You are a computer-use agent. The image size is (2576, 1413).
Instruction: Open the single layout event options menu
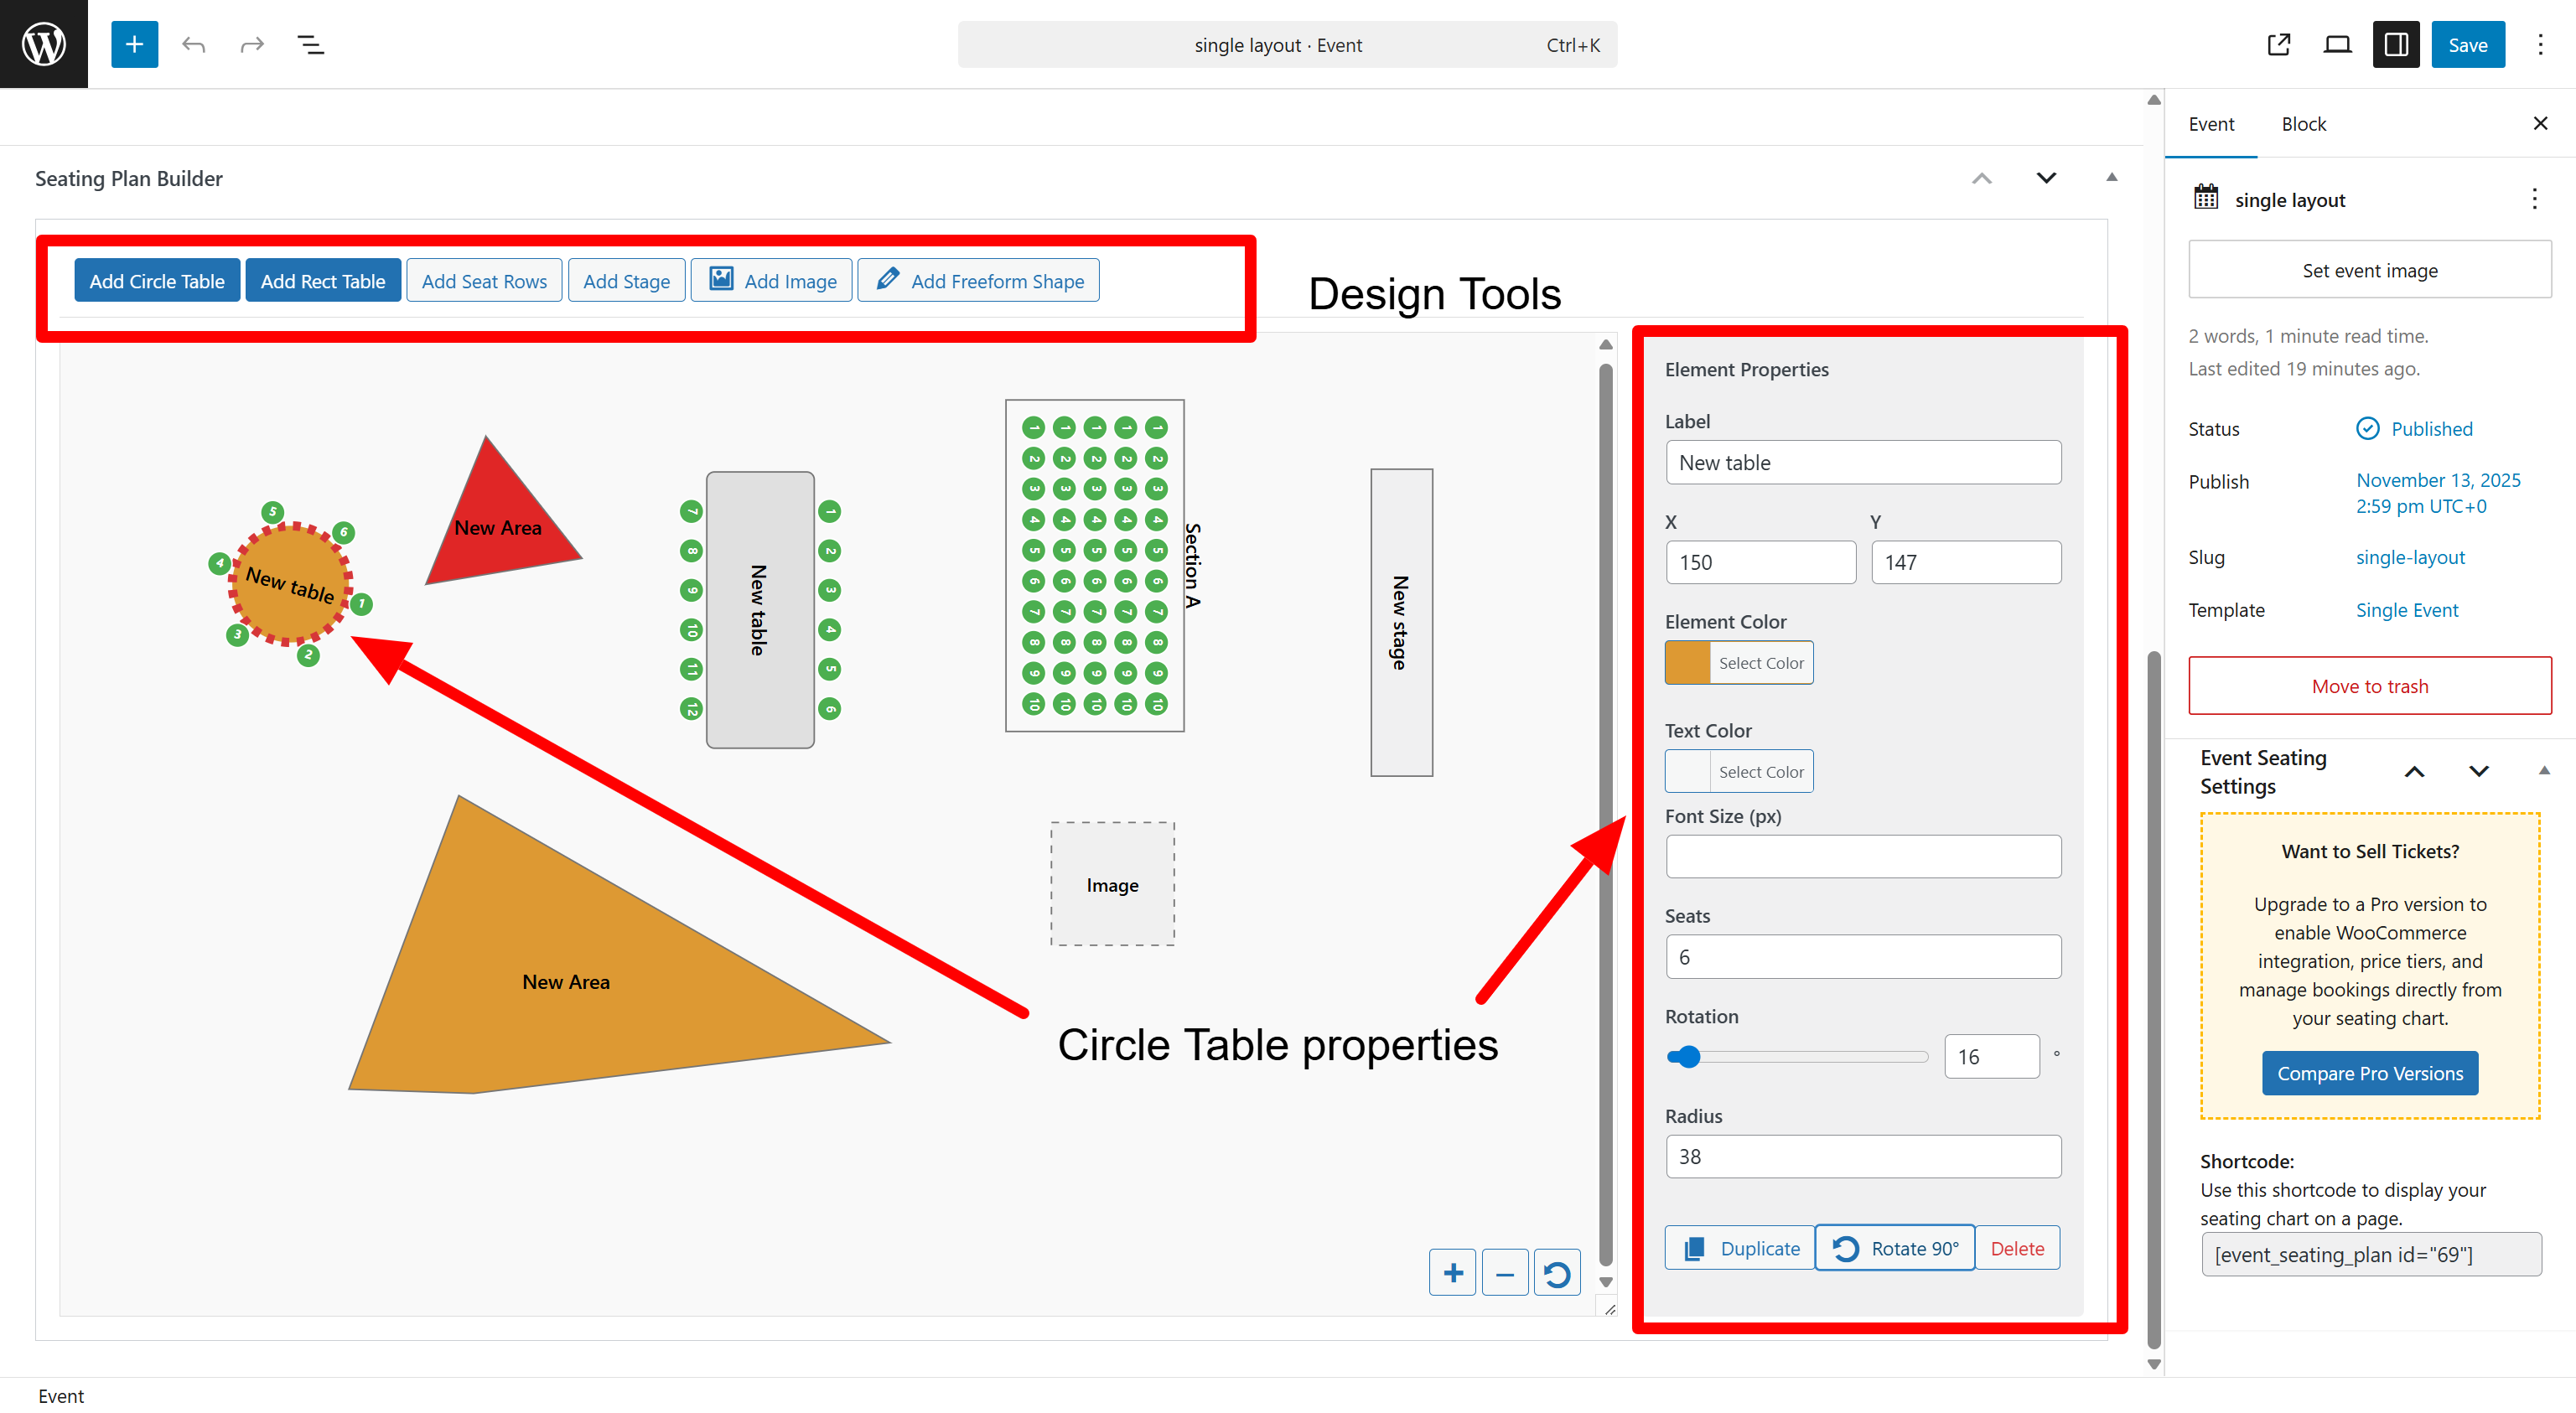click(x=2535, y=199)
